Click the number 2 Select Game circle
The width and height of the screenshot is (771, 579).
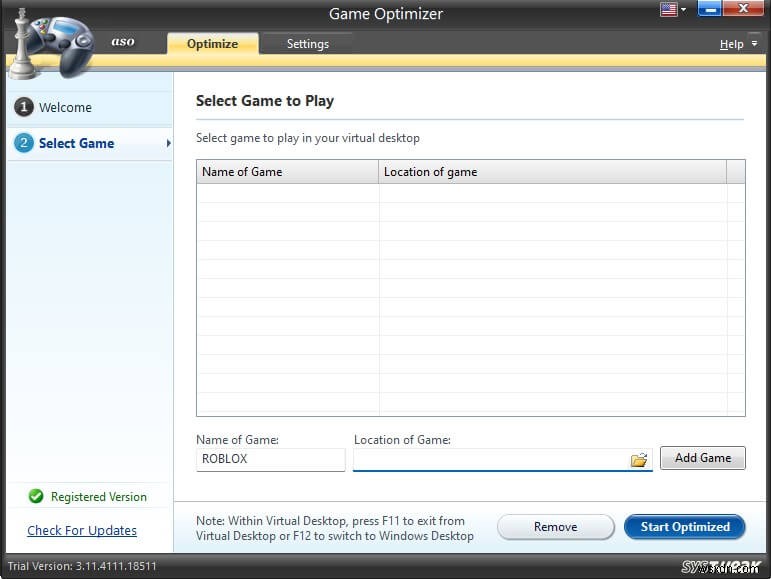click(x=23, y=143)
